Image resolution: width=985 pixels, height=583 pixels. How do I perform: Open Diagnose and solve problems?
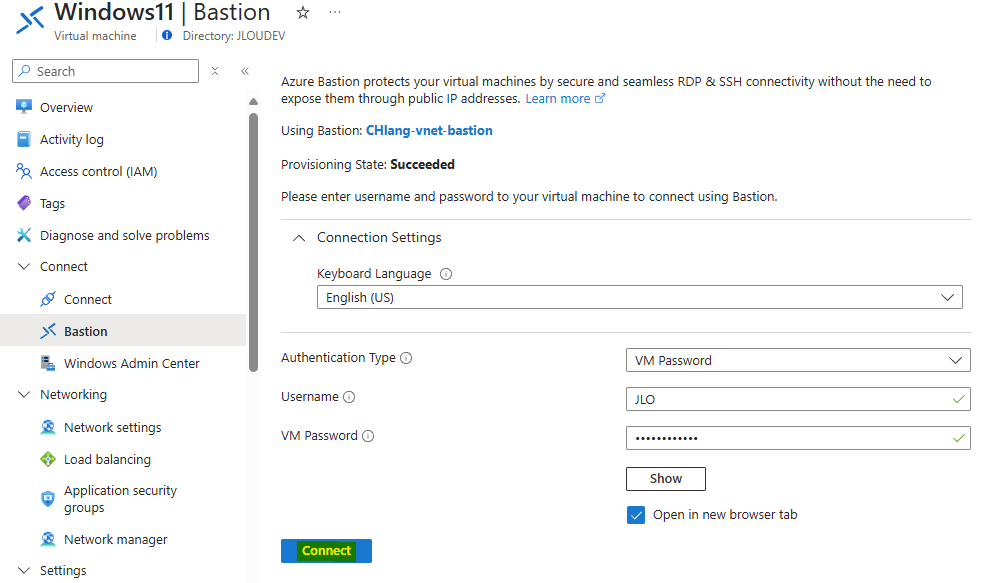[x=123, y=236]
